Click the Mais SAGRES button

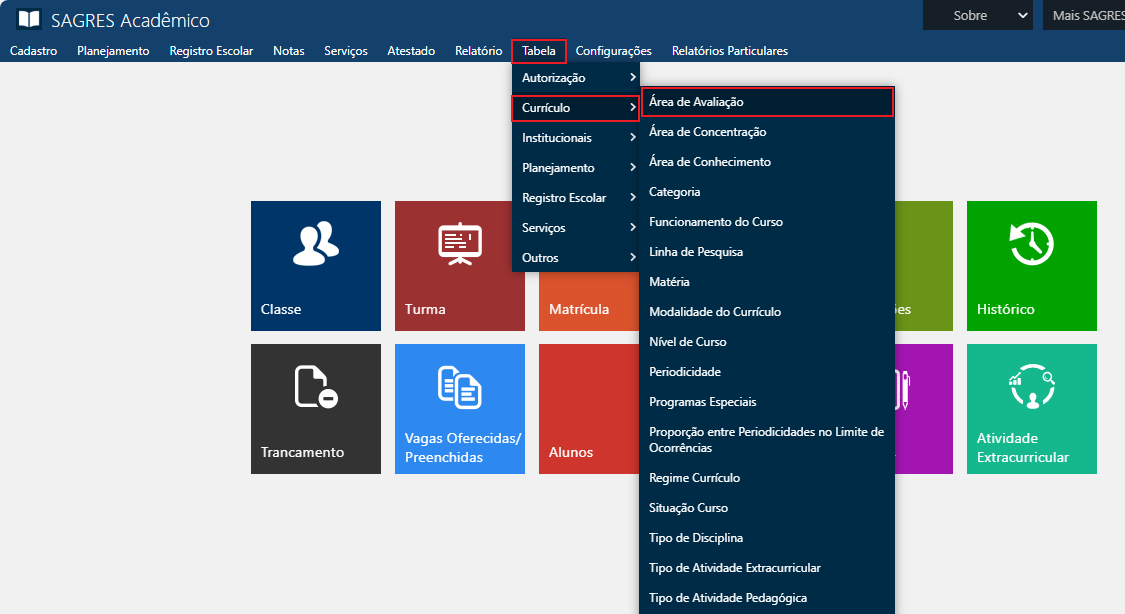point(1085,15)
